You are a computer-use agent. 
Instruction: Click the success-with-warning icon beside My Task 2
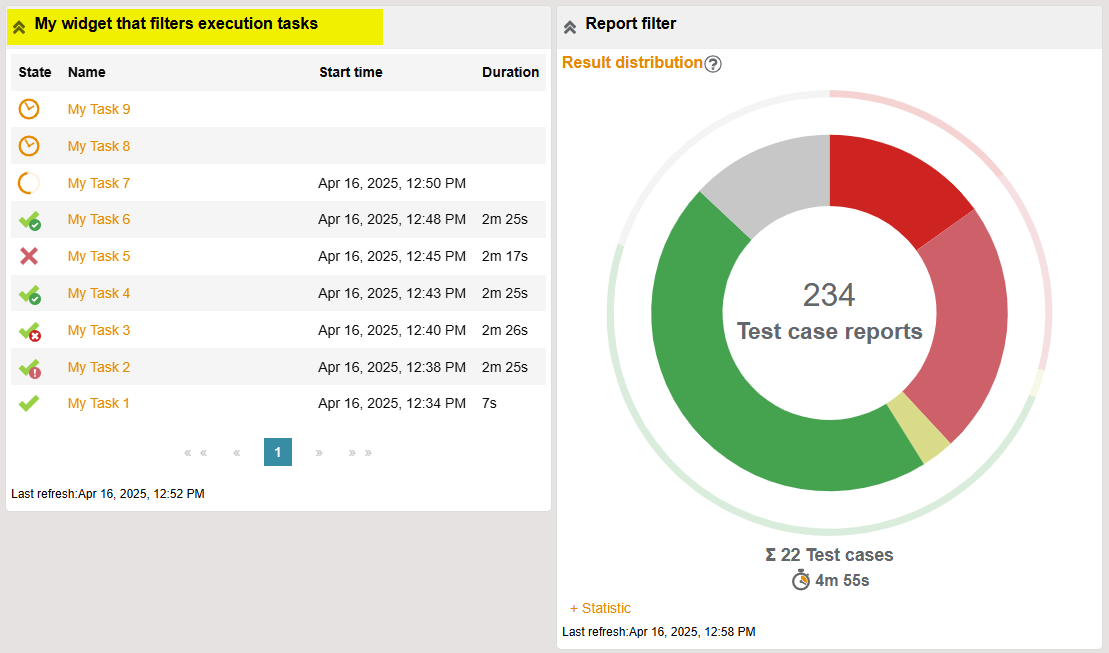(x=31, y=367)
